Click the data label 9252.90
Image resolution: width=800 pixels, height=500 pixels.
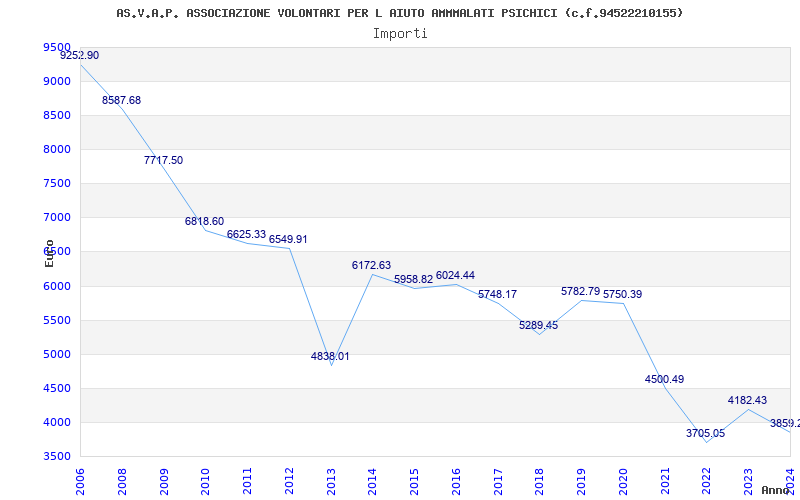[80, 55]
